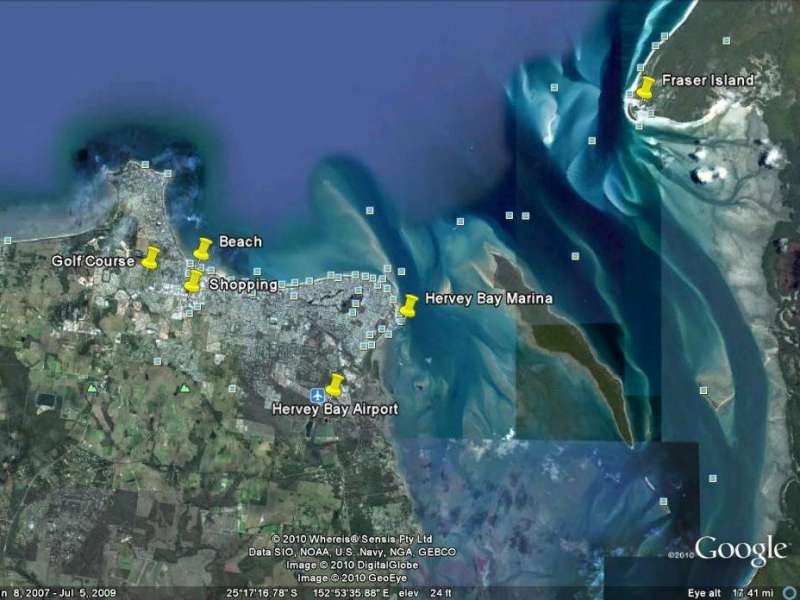Select the Beach yellow pushpin marker
Image resolution: width=800 pixels, height=600 pixels.
[x=203, y=248]
